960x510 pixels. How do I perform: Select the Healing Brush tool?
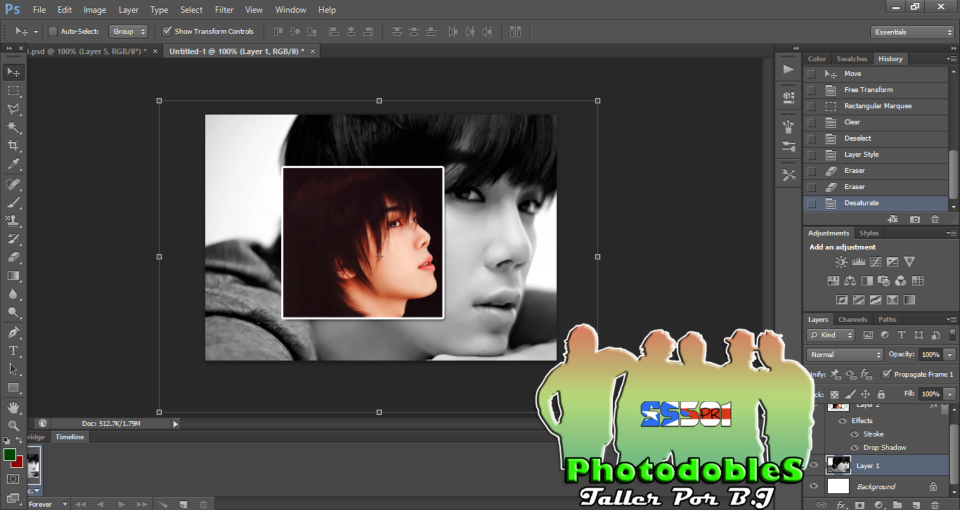[x=13, y=184]
